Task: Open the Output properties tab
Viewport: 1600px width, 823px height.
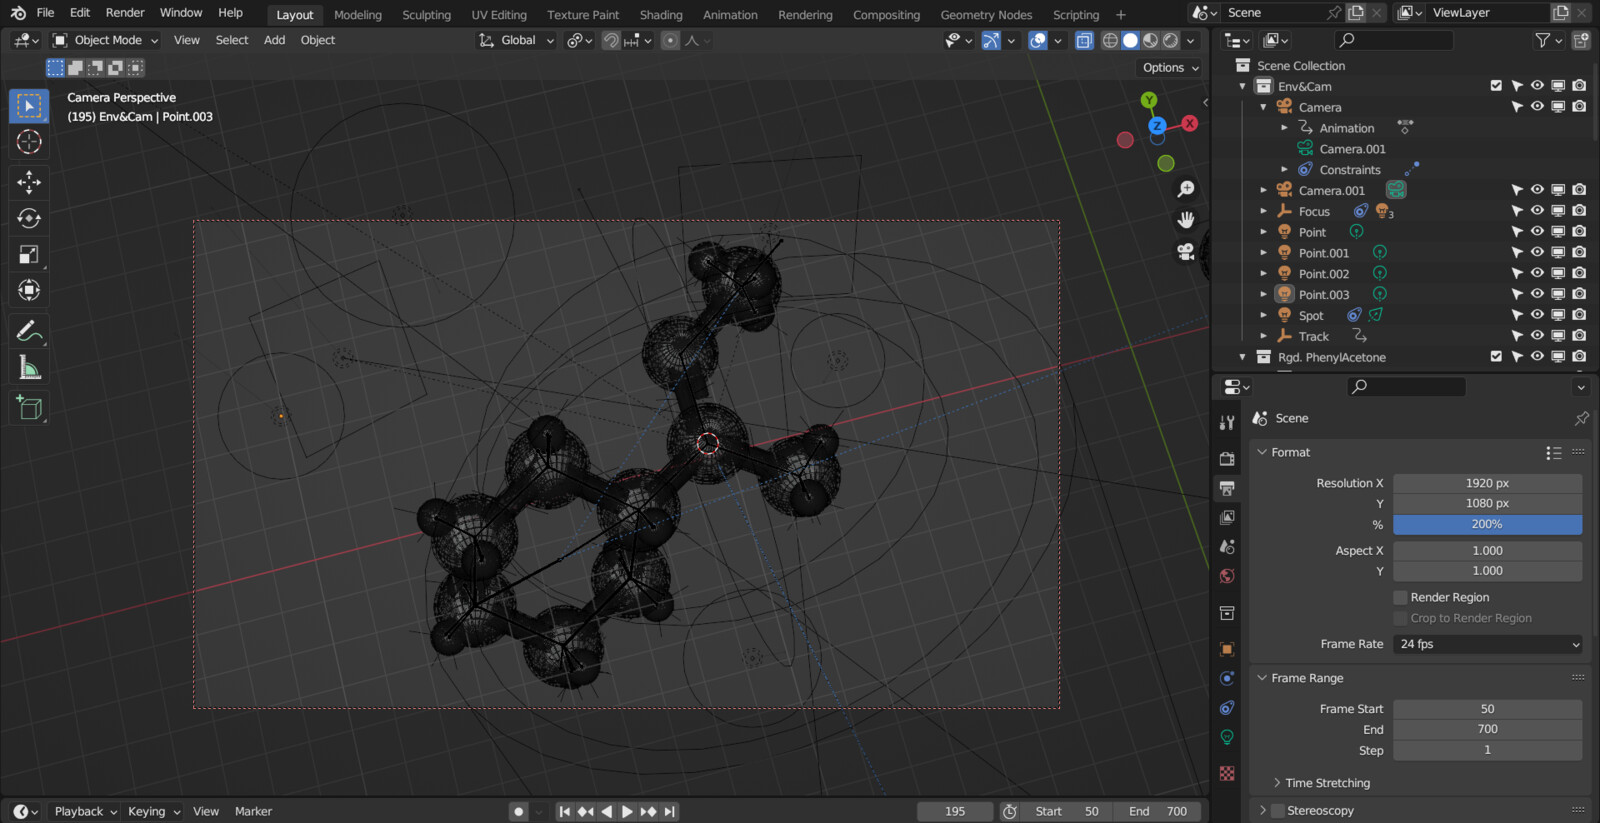Action: click(x=1227, y=488)
